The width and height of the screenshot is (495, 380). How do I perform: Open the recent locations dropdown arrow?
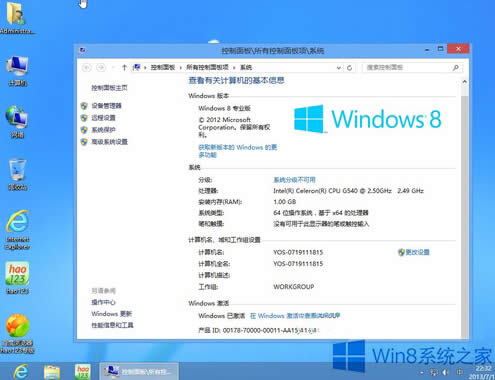[x=113, y=68]
